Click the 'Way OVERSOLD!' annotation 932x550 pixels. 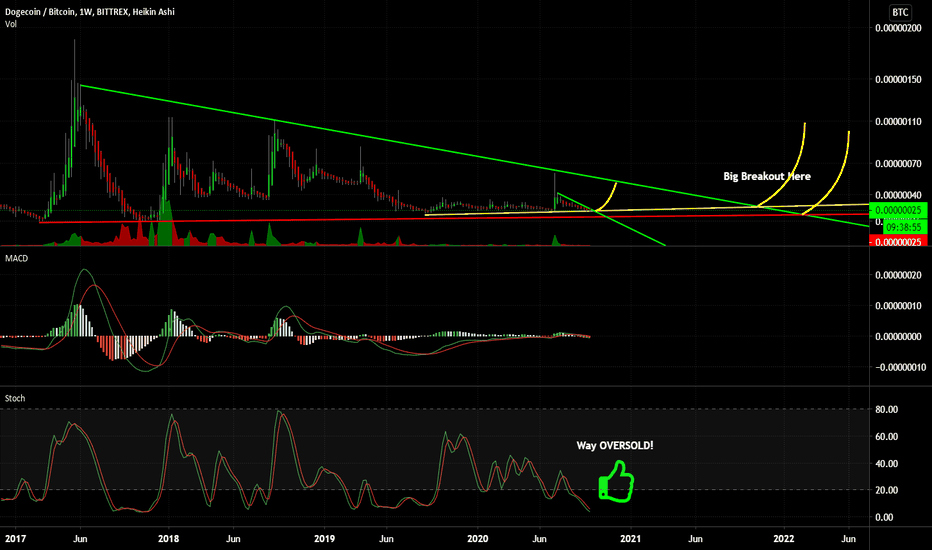tap(615, 445)
